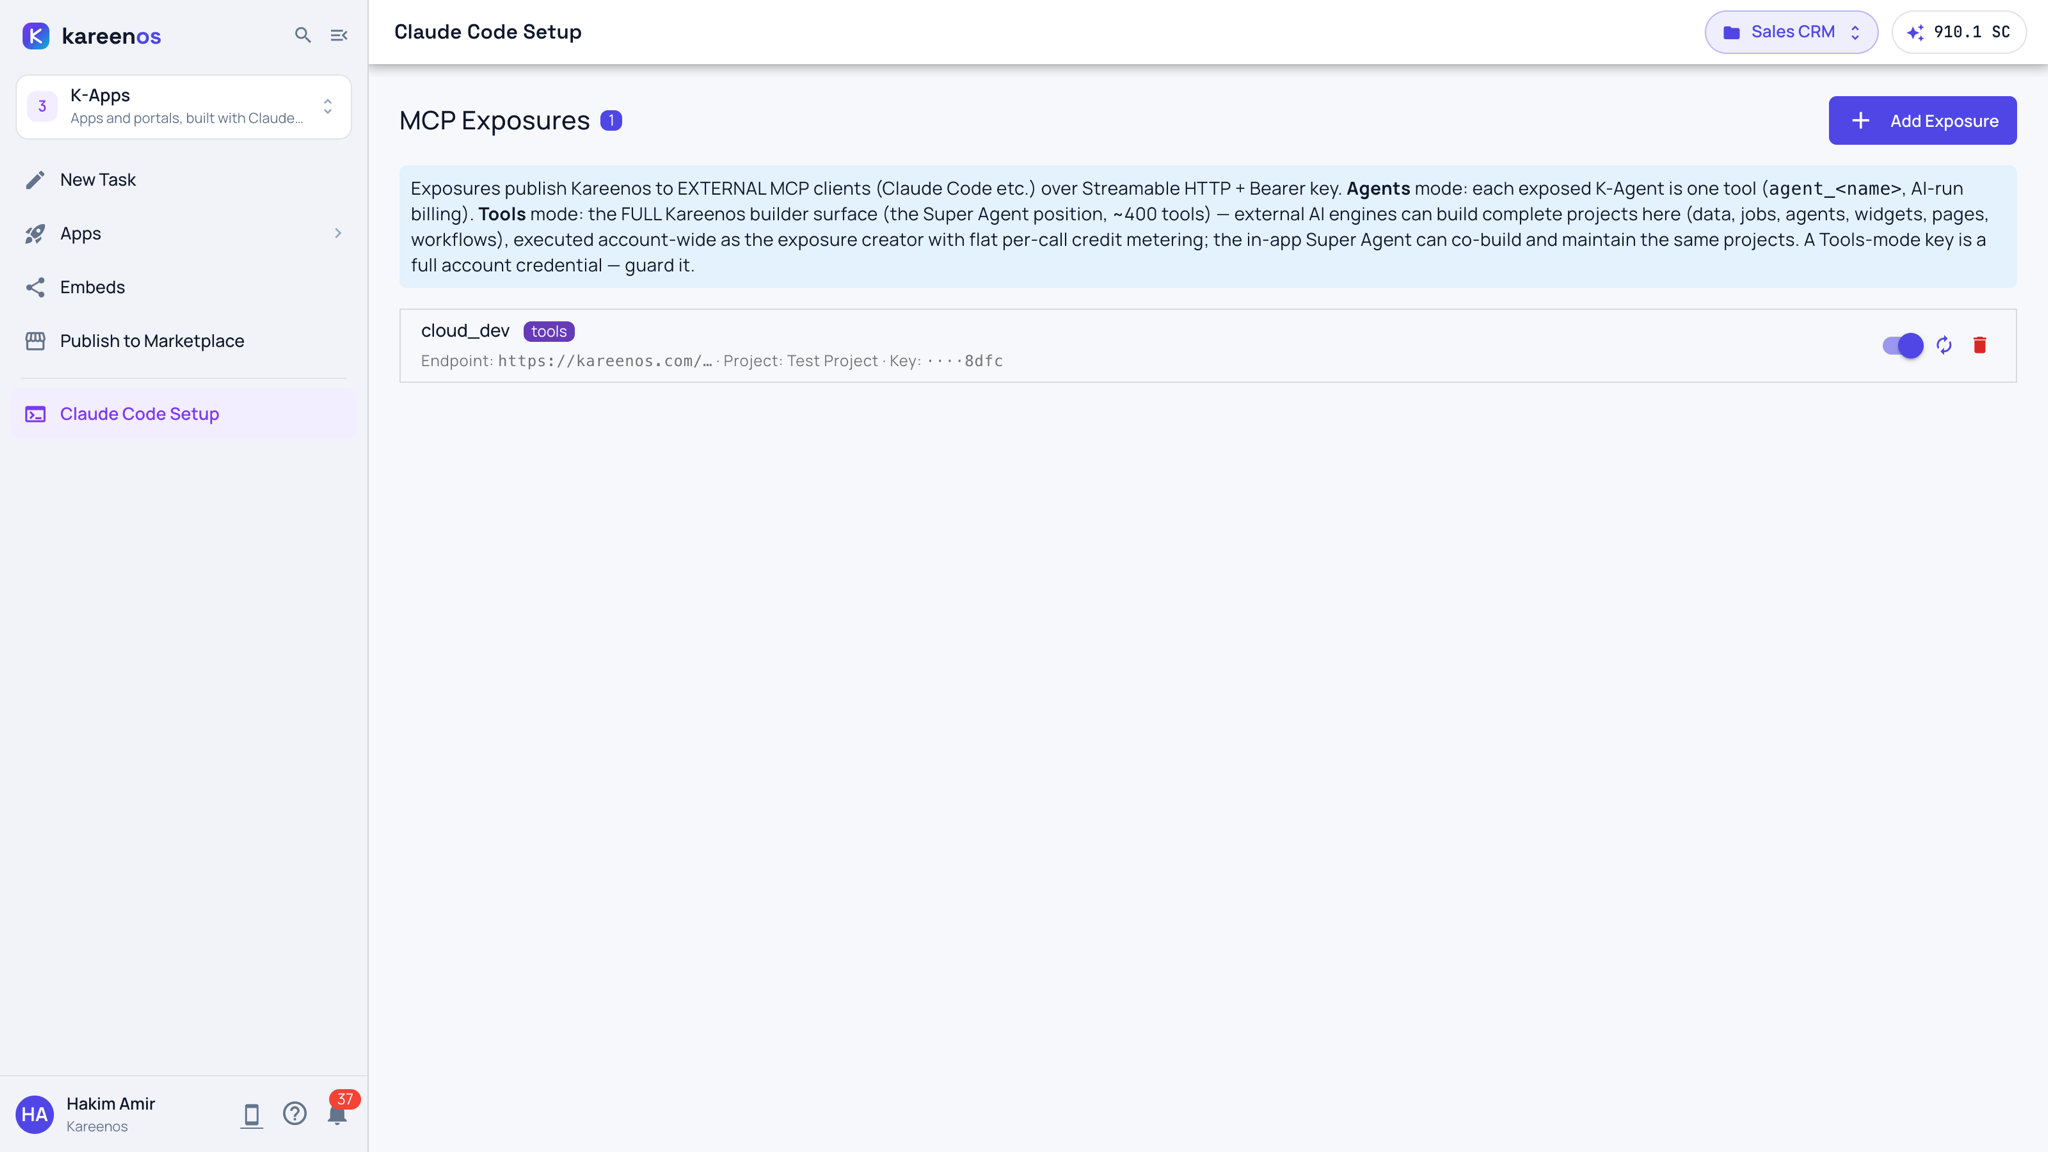The height and width of the screenshot is (1152, 2048).
Task: Click the tools mode badge
Action: point(549,331)
